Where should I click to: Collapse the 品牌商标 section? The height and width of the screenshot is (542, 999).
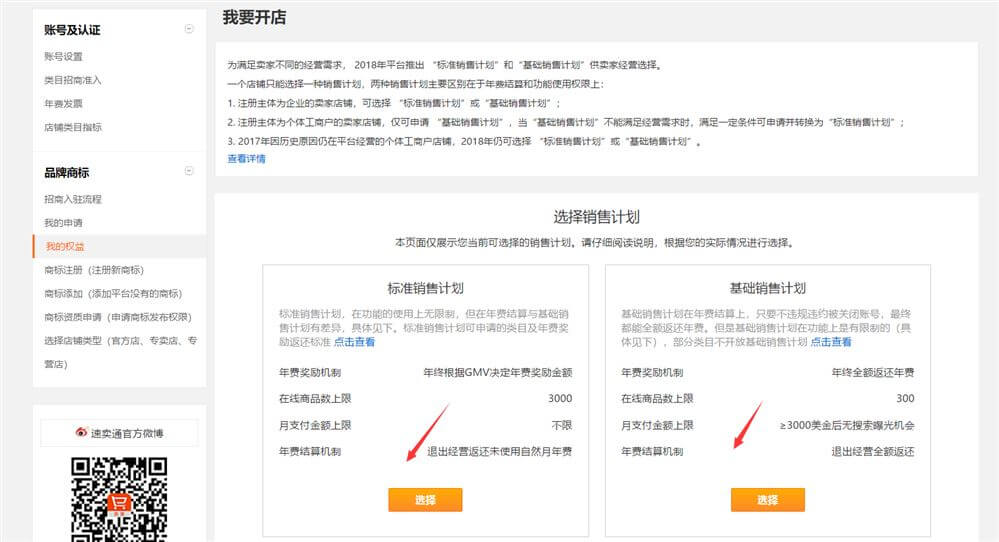point(189,171)
